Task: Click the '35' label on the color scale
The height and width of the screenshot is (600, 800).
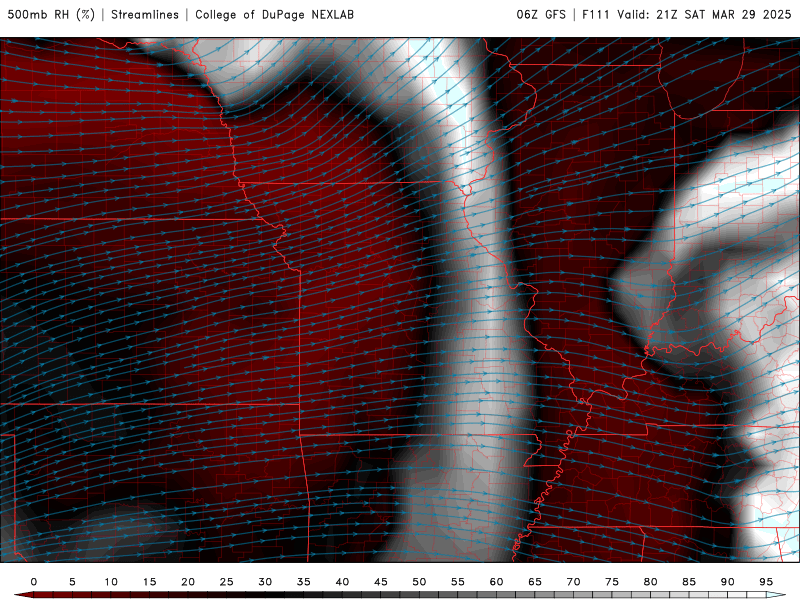Action: [x=304, y=582]
